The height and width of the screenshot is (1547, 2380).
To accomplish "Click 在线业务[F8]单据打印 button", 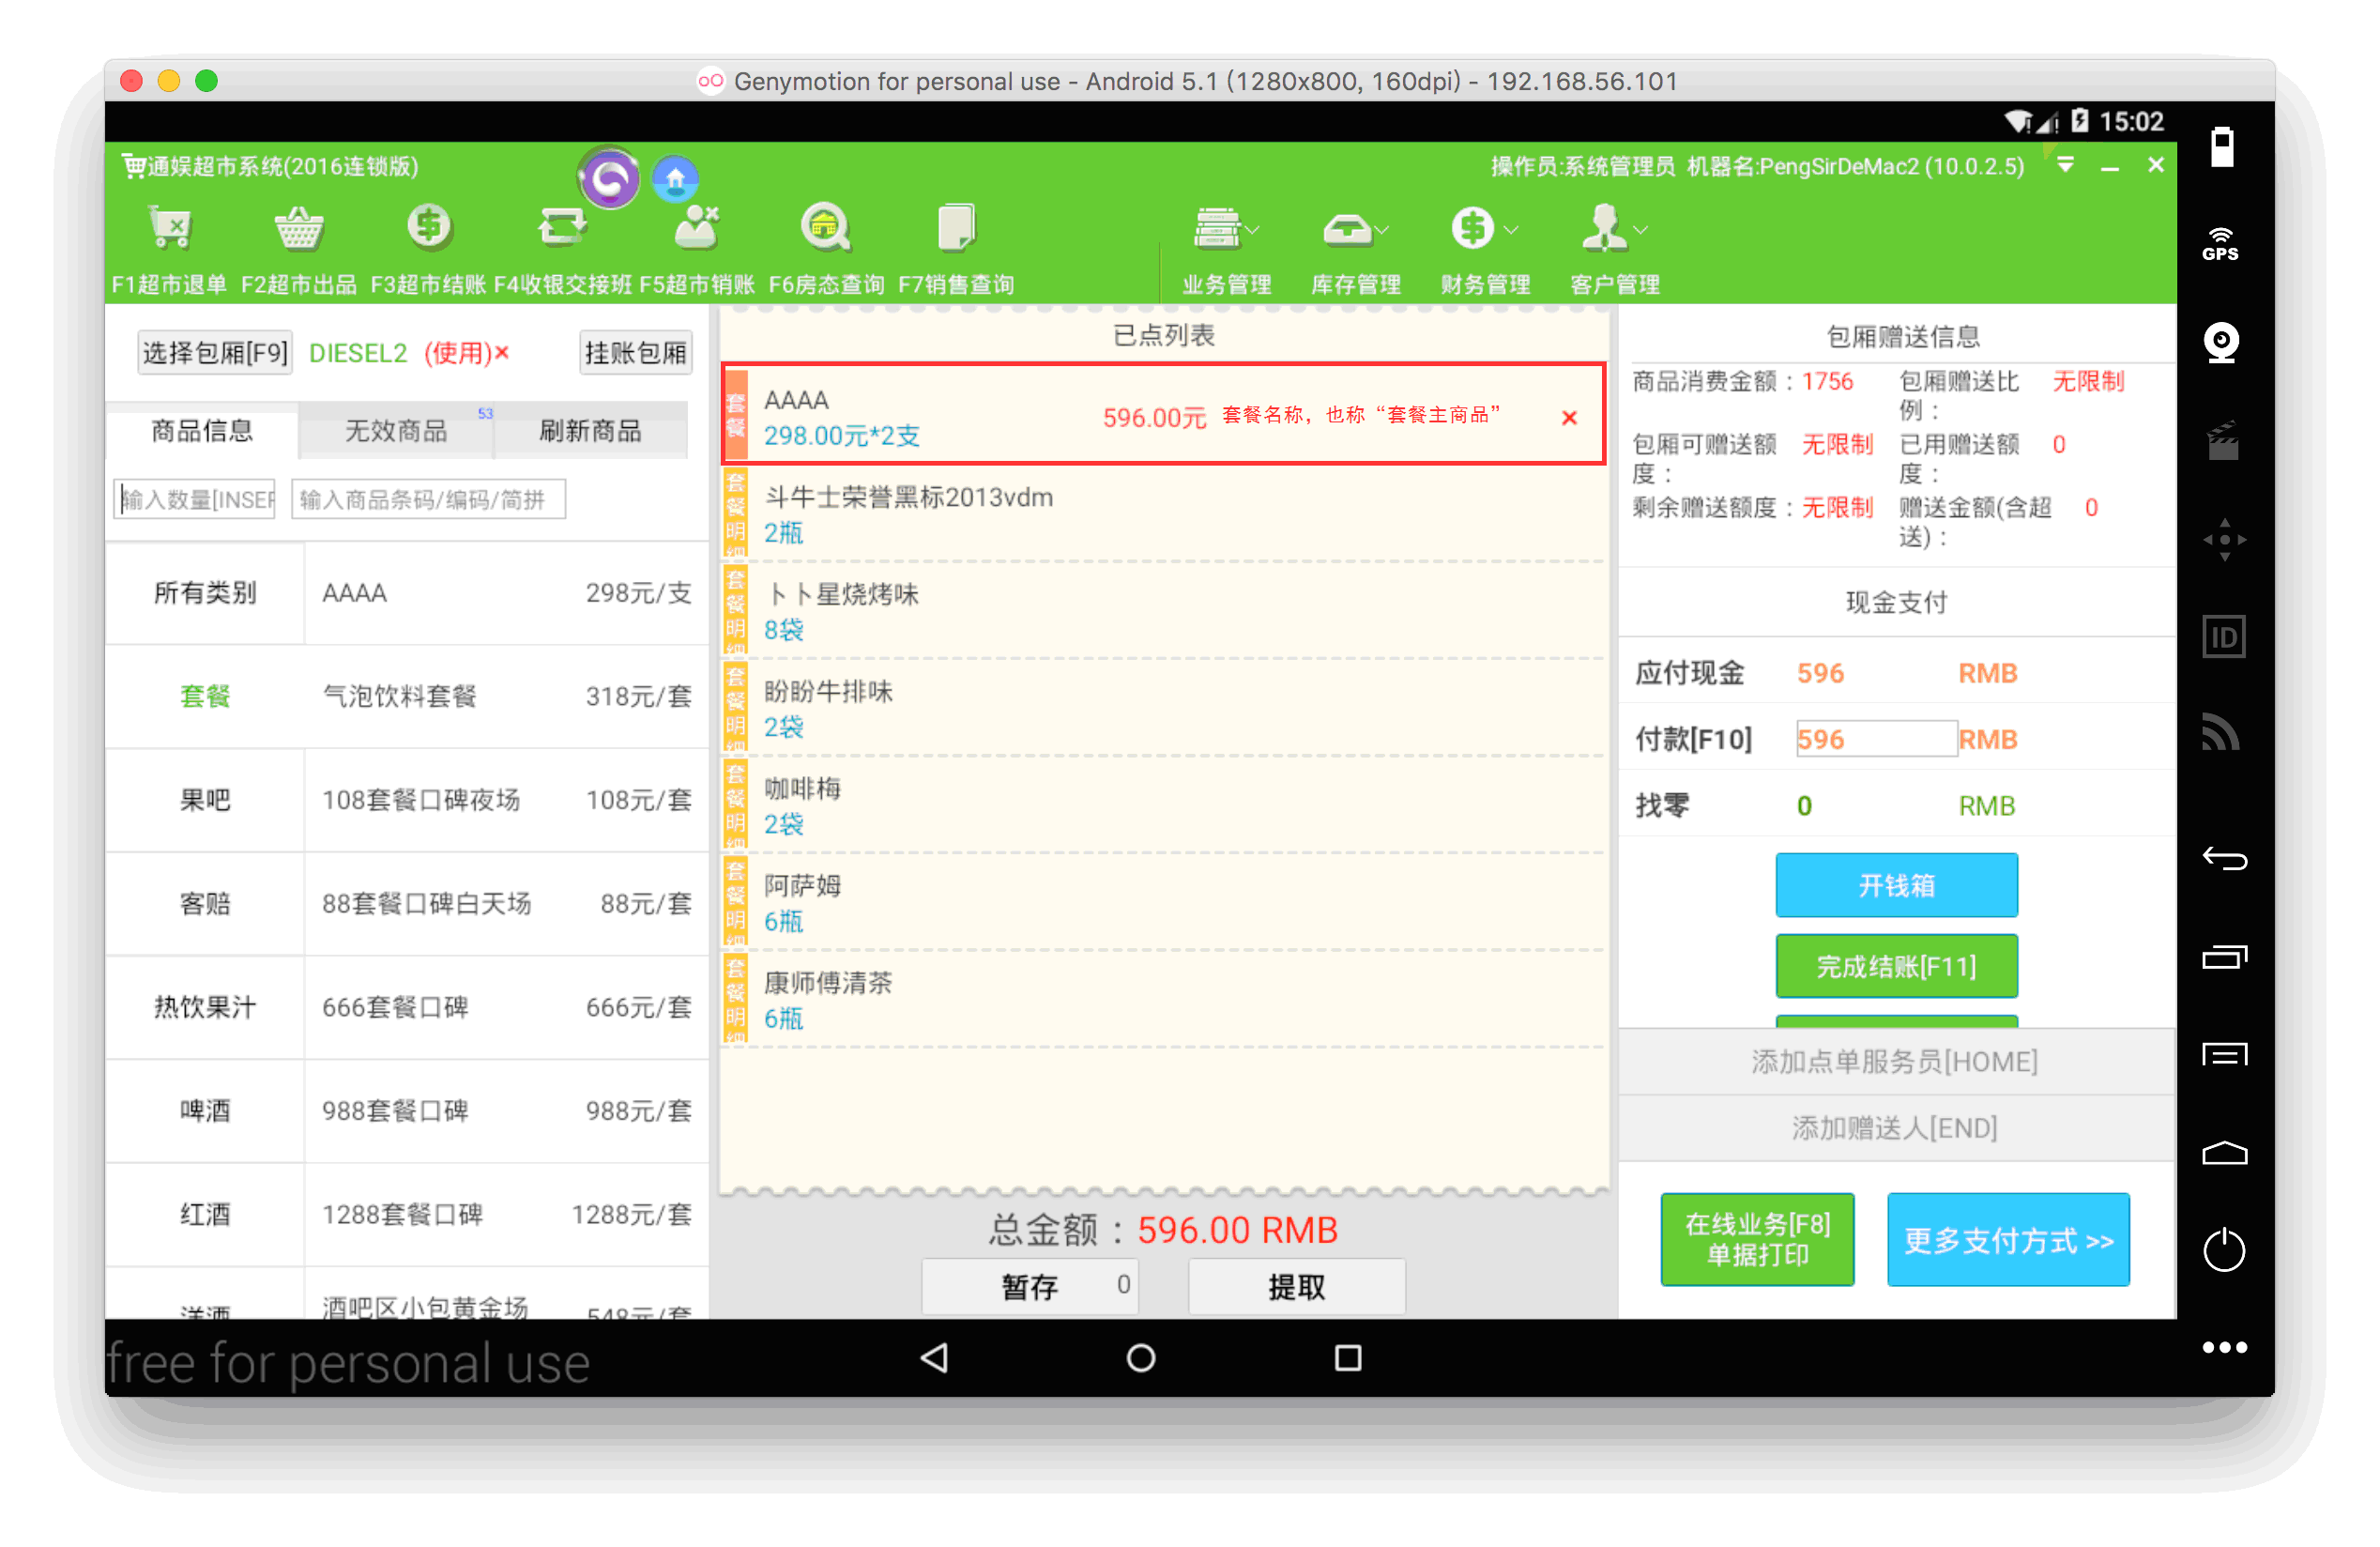I will (x=1756, y=1239).
